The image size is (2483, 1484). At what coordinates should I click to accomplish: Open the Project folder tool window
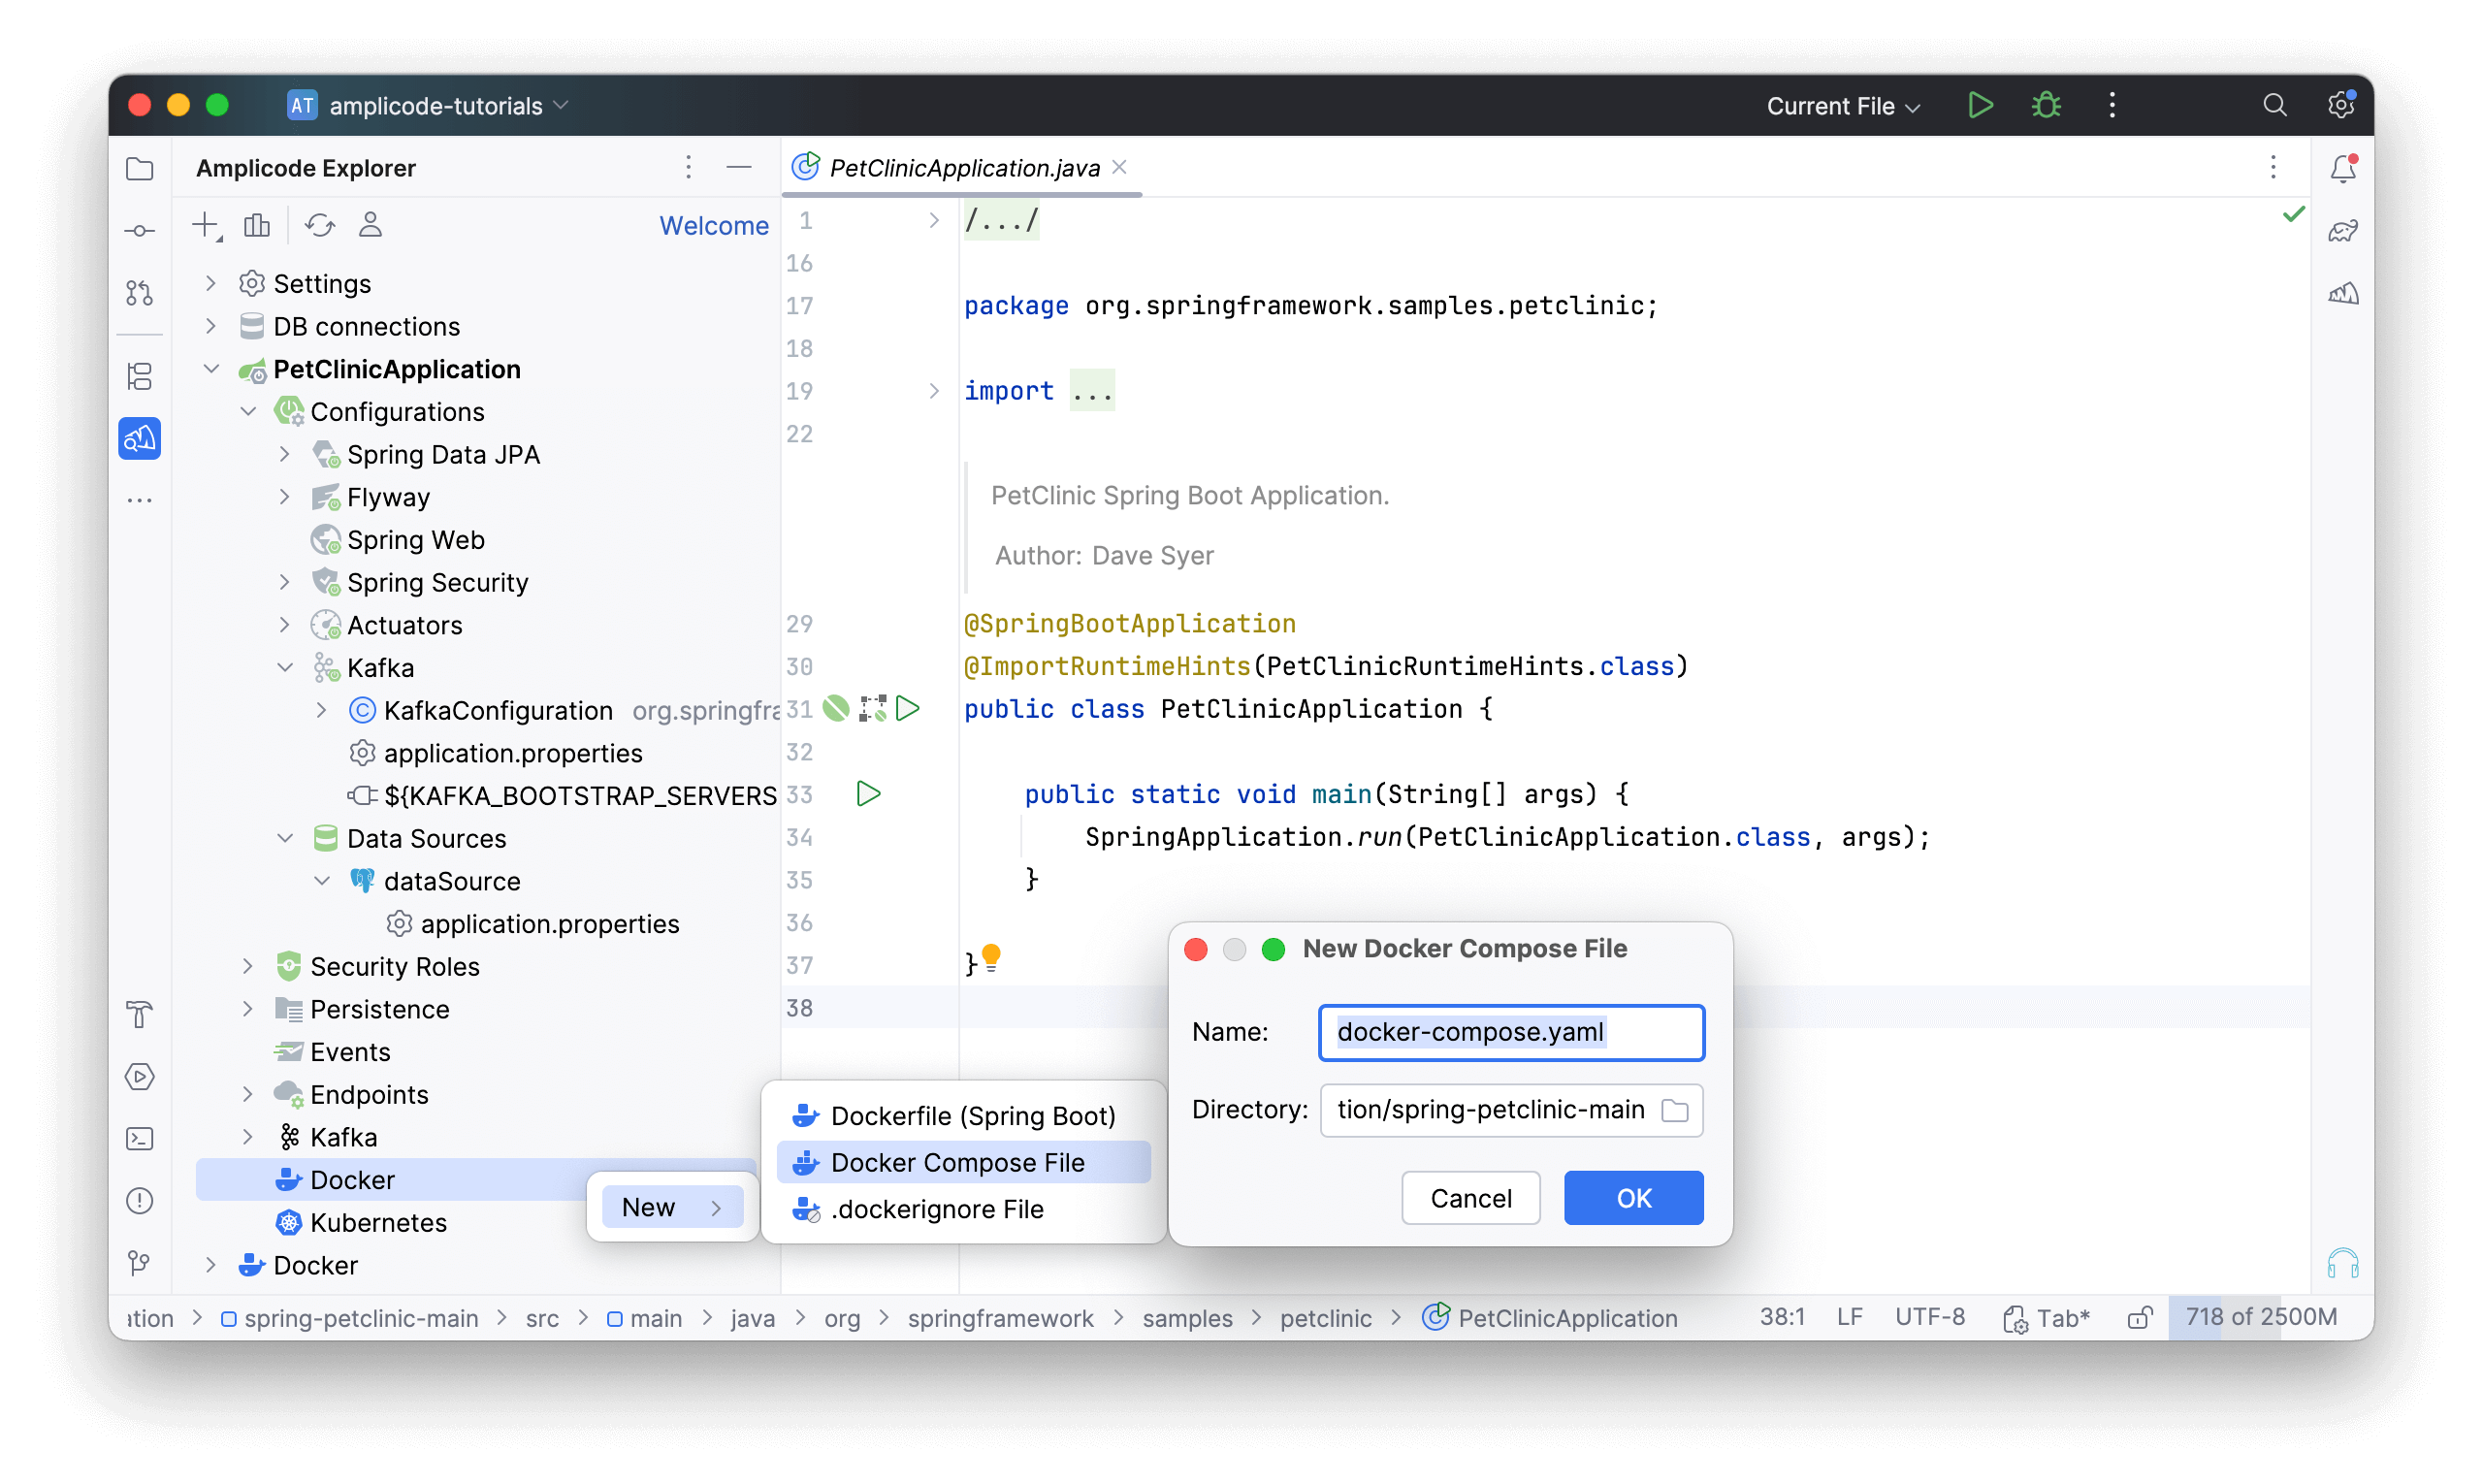(140, 168)
